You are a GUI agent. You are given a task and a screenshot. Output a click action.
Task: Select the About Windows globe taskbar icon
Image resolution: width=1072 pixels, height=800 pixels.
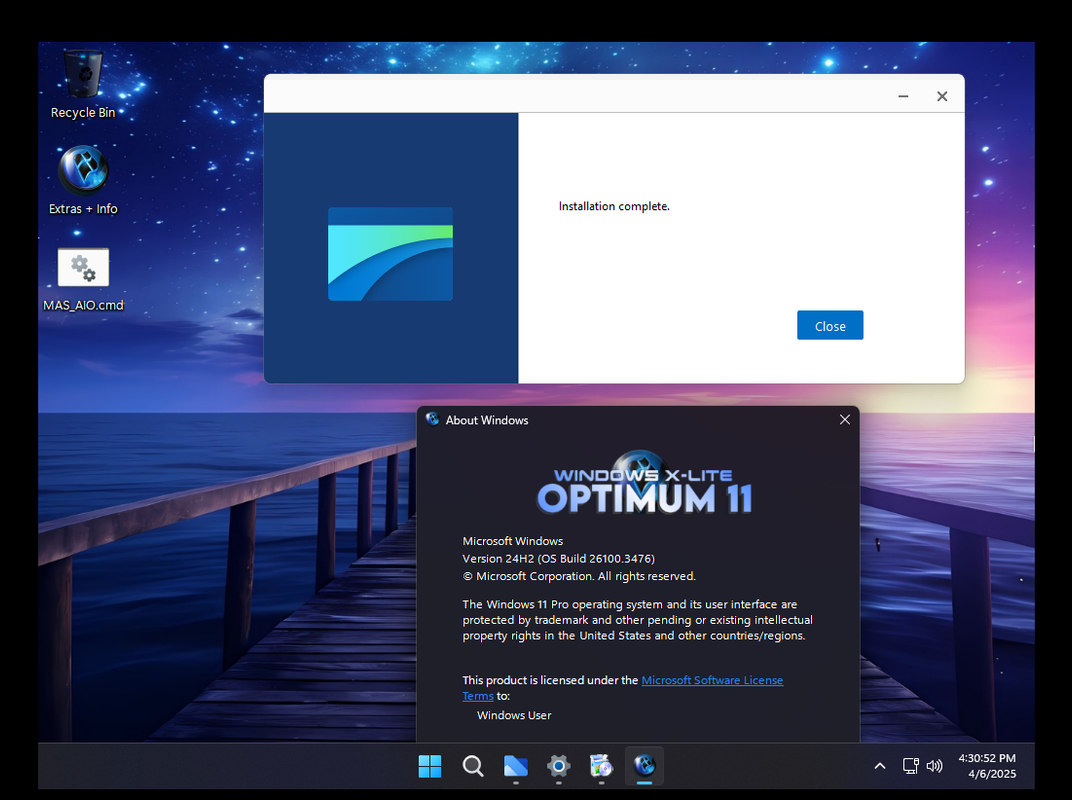click(x=644, y=766)
